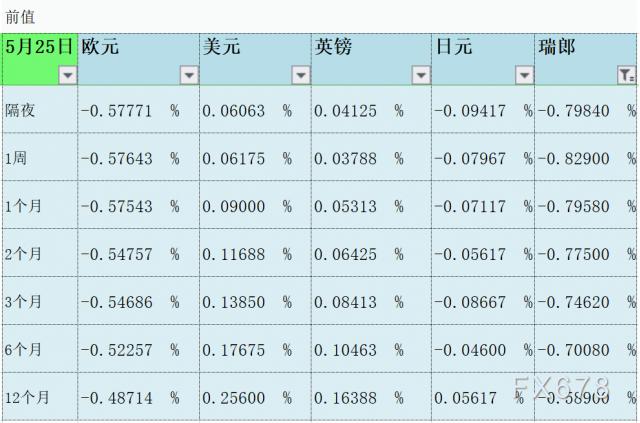
Task: Select the 美元 header cell
Action: point(255,59)
